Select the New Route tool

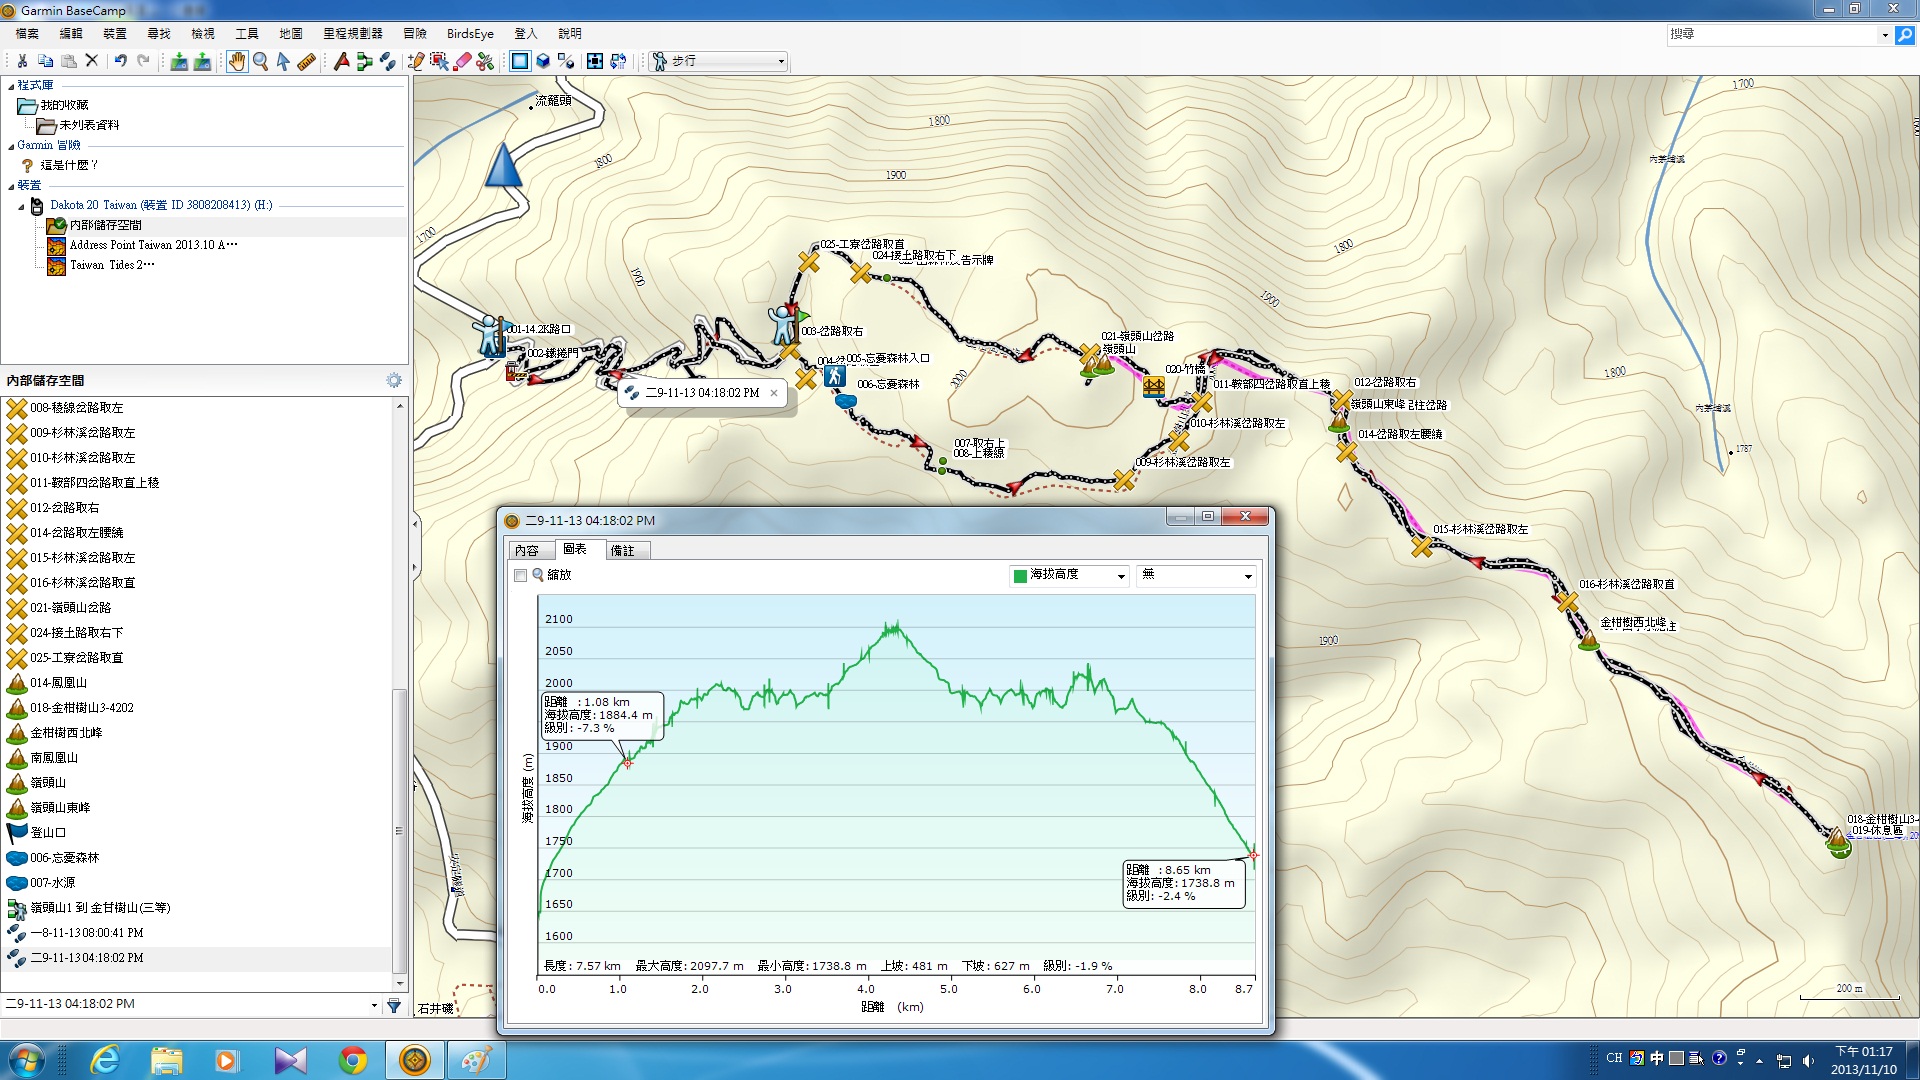tap(364, 61)
